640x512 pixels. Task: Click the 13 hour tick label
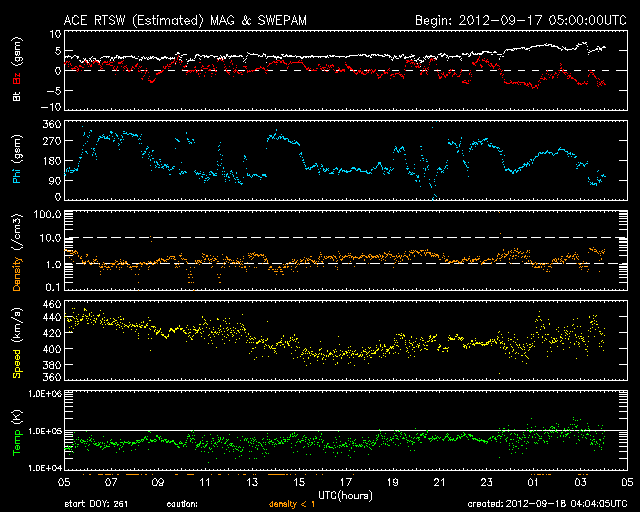[x=252, y=482]
